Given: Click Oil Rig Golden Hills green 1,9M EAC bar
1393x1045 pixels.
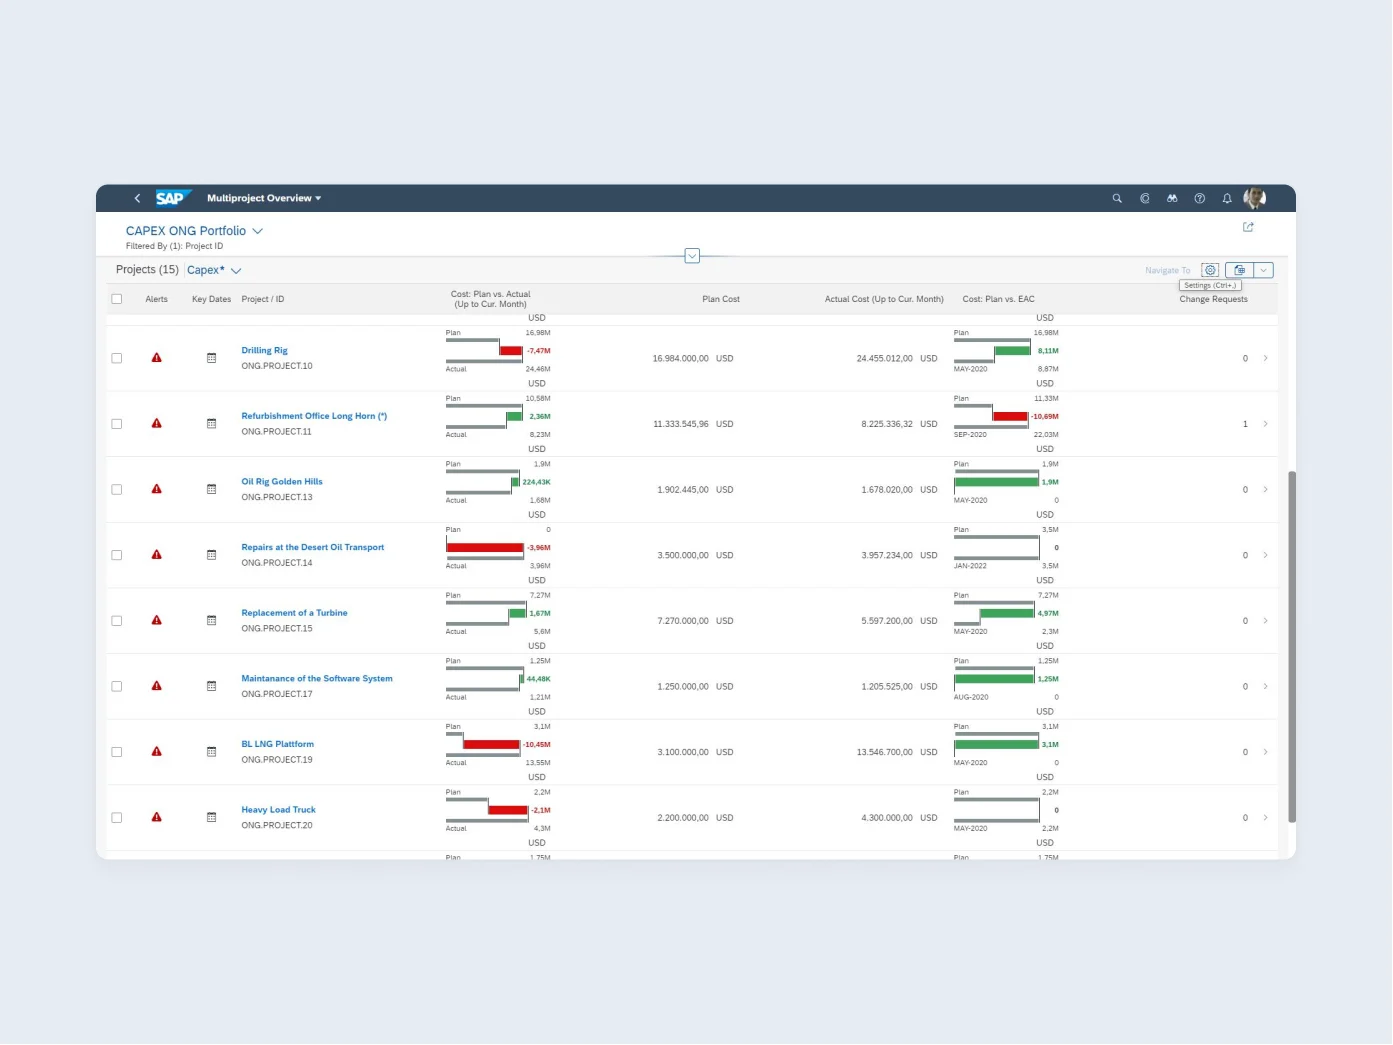Looking at the screenshot, I should pos(997,482).
